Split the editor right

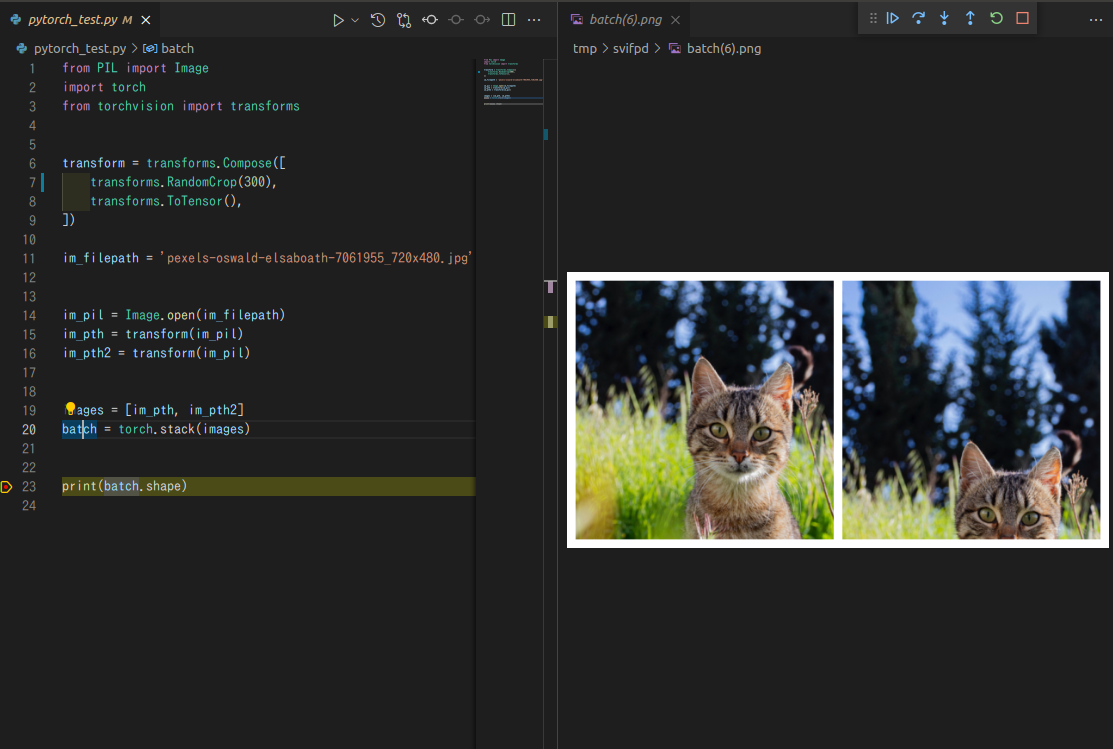pos(508,20)
